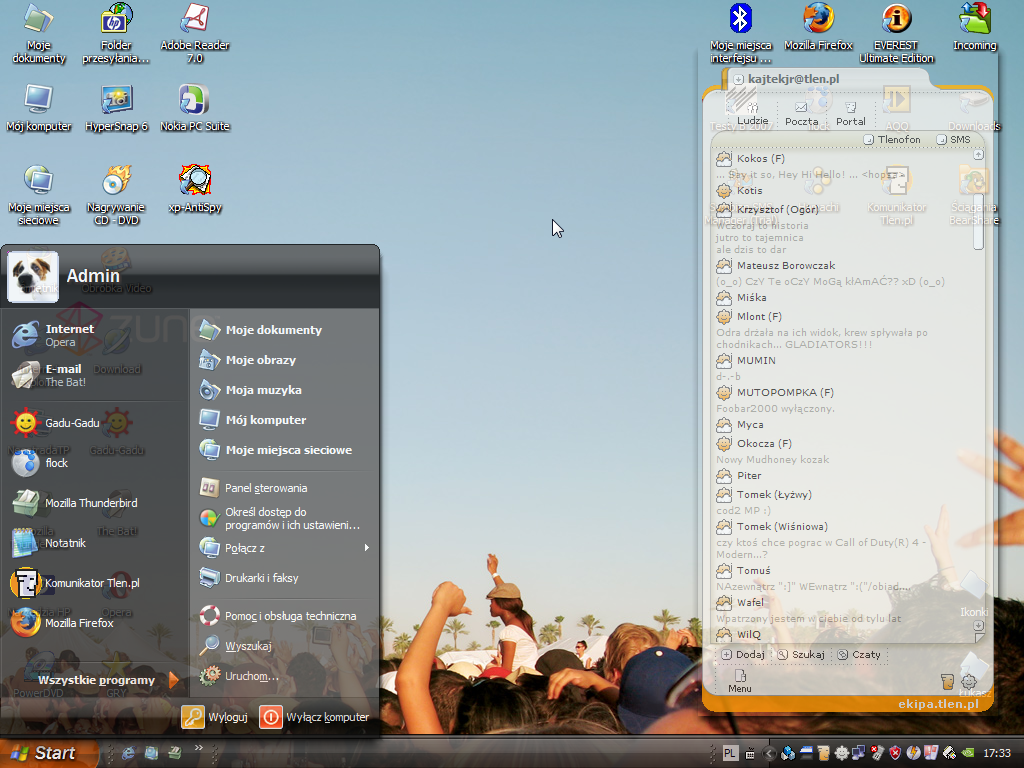Click Admin user picture

pos(33,277)
